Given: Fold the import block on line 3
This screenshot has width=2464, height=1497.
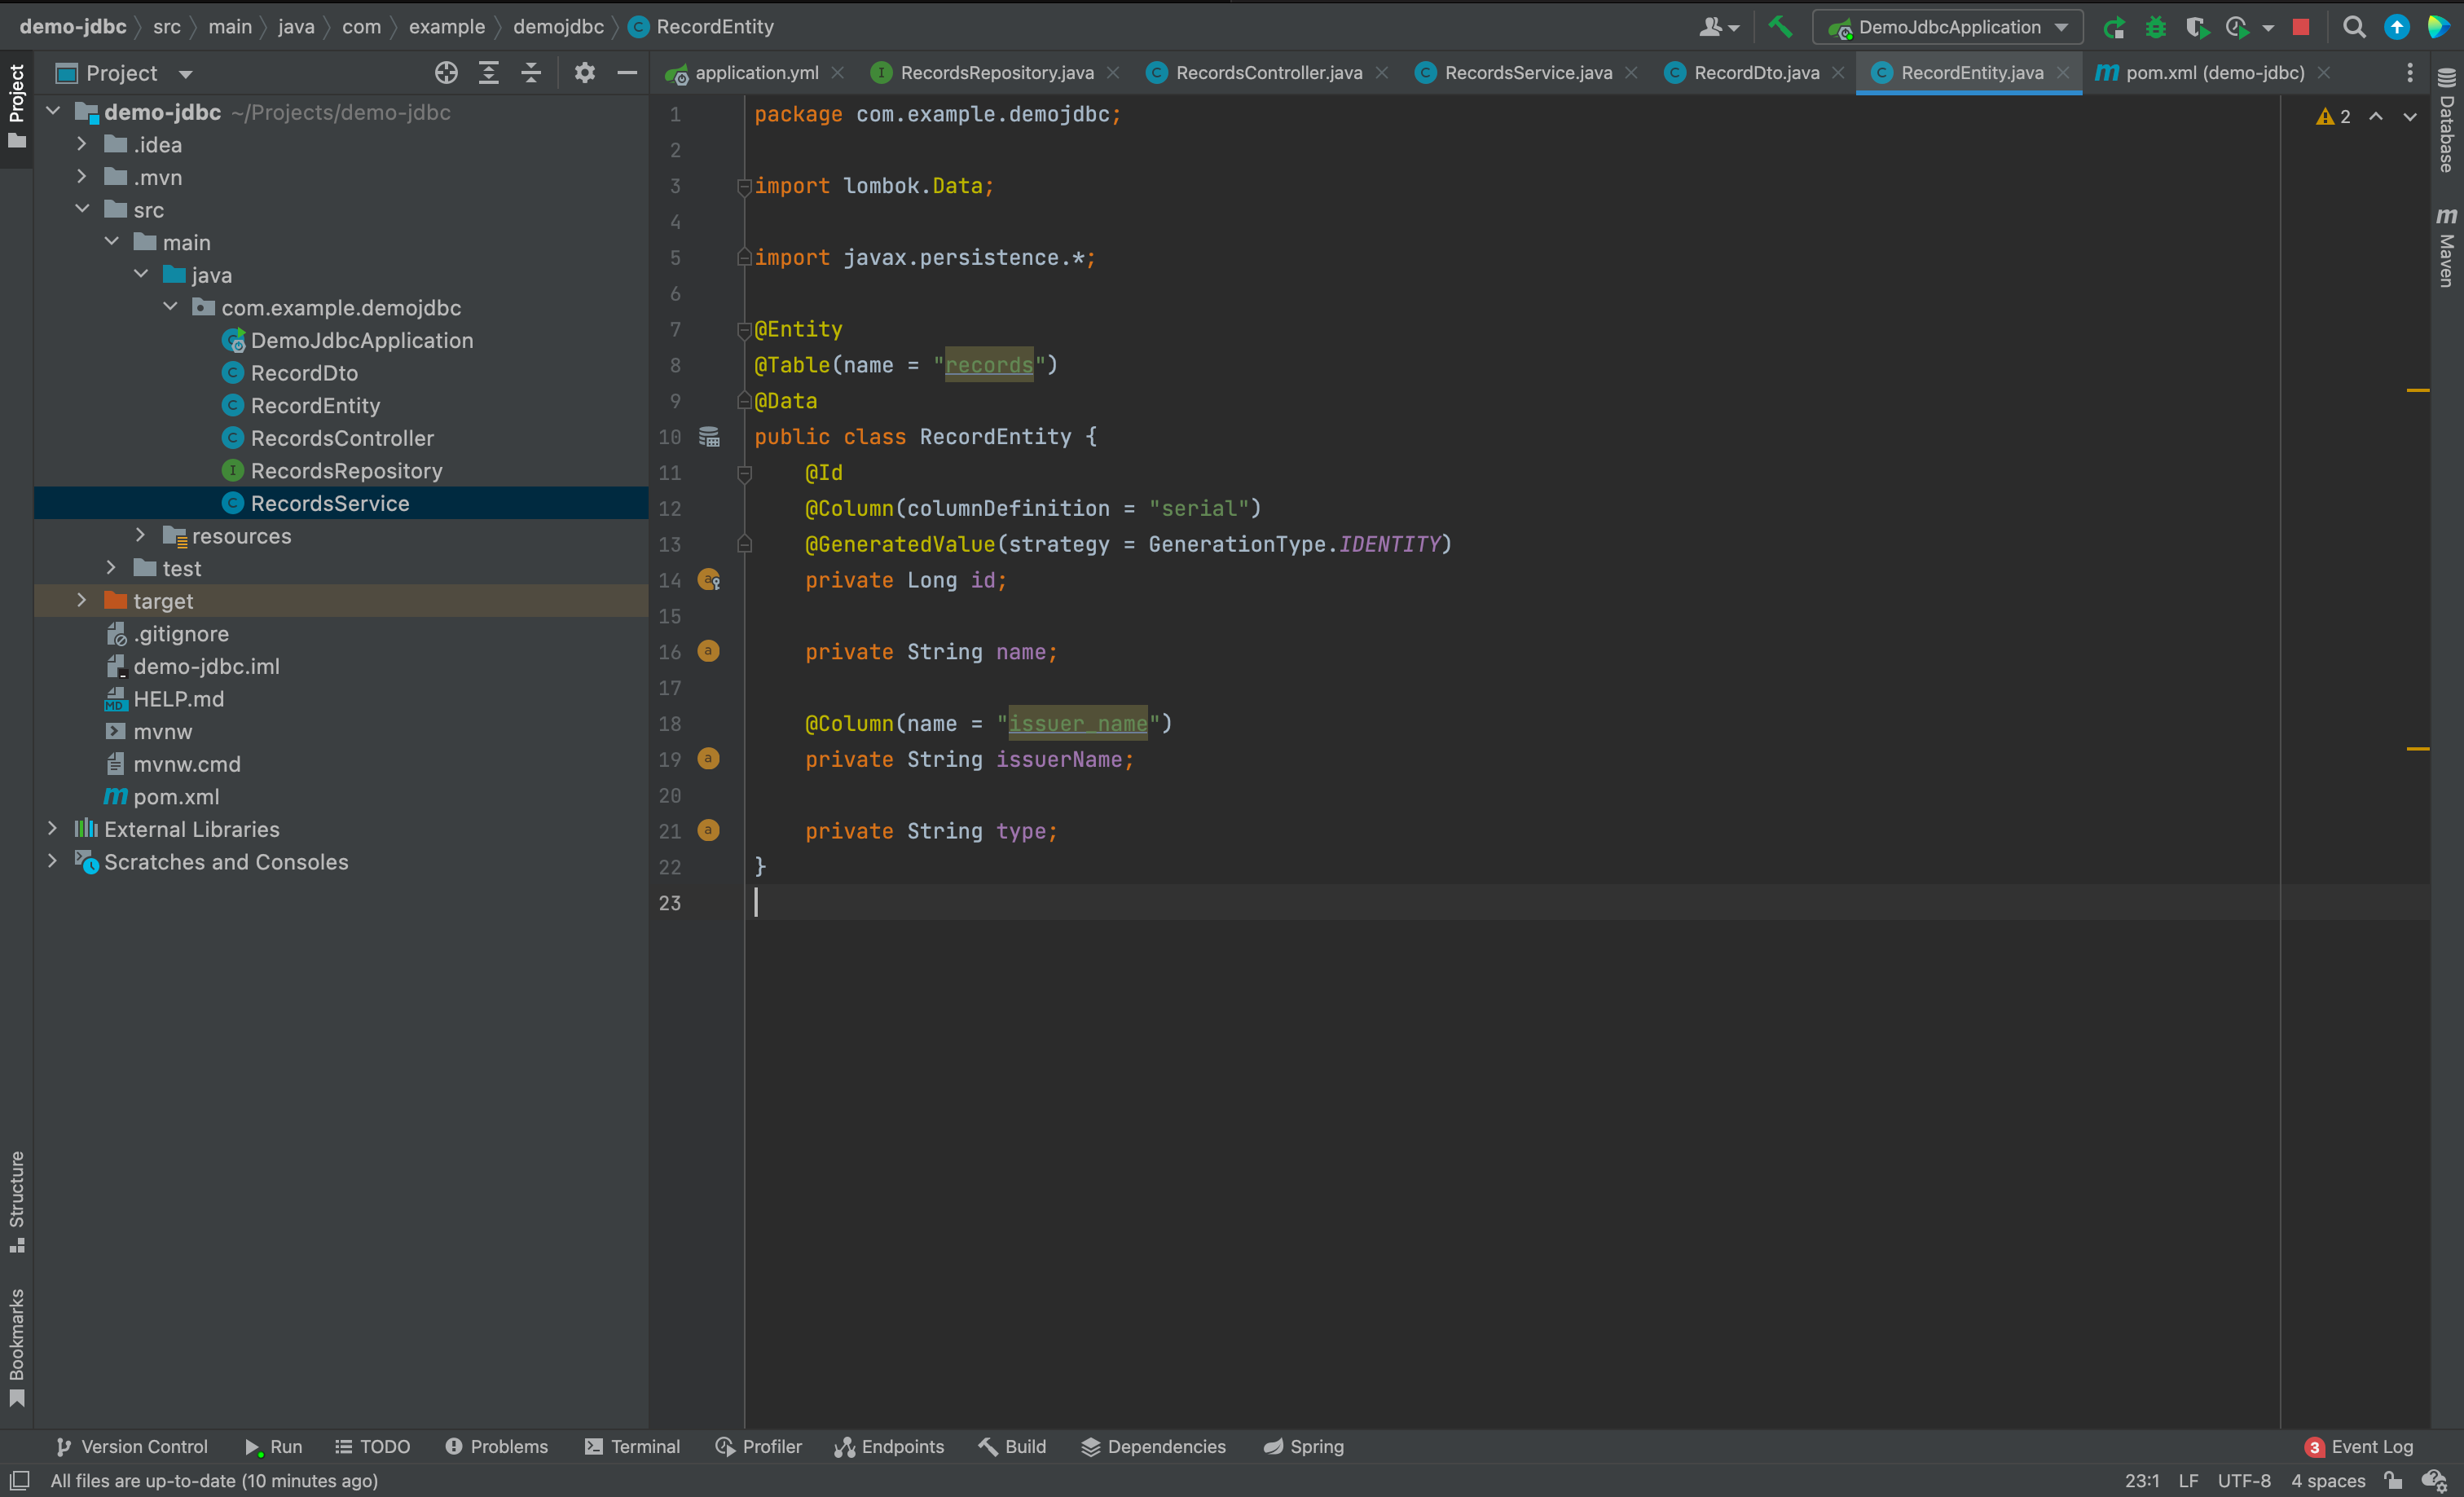Looking at the screenshot, I should pyautogui.click(x=744, y=186).
